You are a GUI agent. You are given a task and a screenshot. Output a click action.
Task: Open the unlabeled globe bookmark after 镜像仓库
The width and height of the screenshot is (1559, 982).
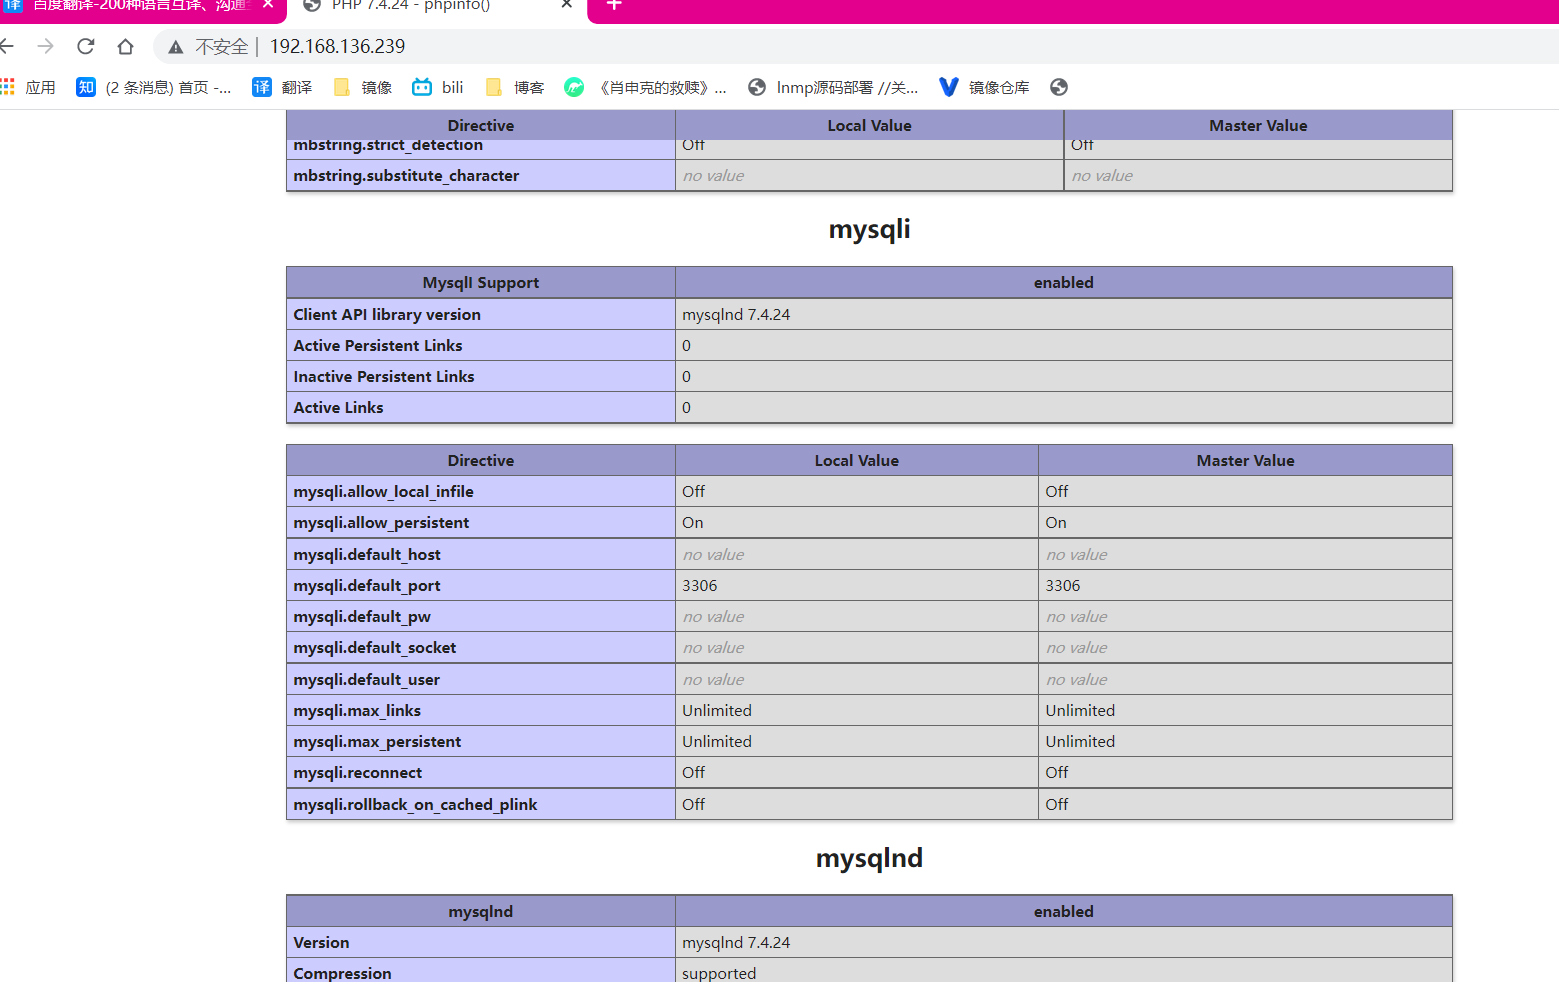point(1059,87)
